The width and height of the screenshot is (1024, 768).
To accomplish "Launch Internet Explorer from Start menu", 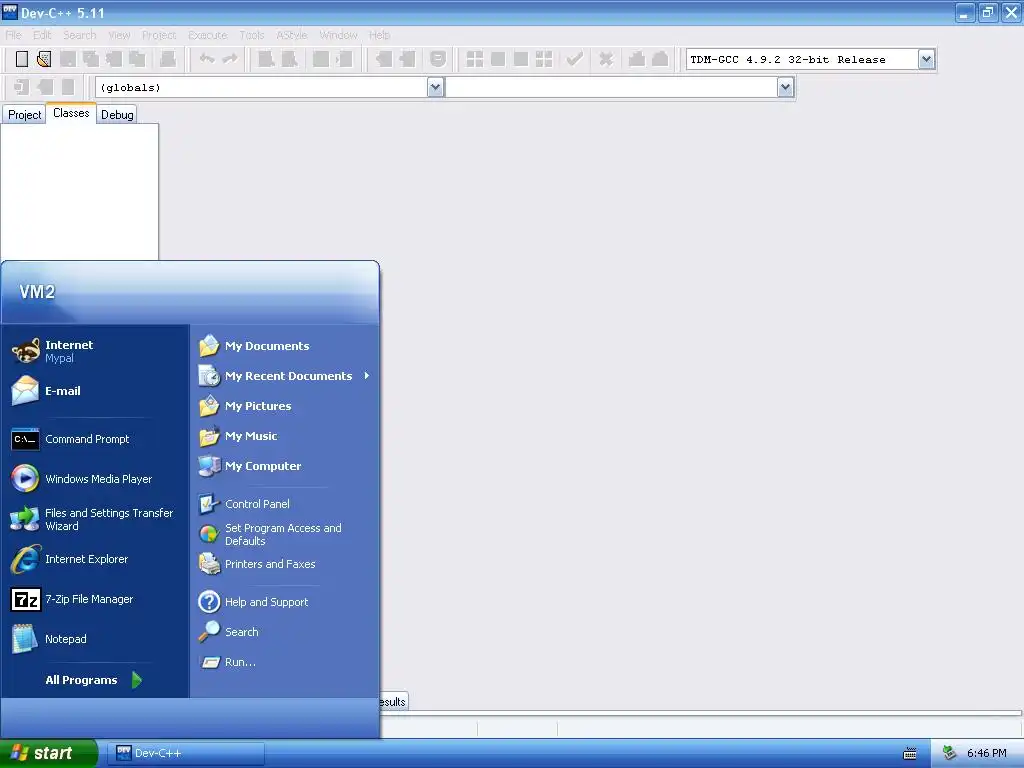I will click(x=96, y=559).
